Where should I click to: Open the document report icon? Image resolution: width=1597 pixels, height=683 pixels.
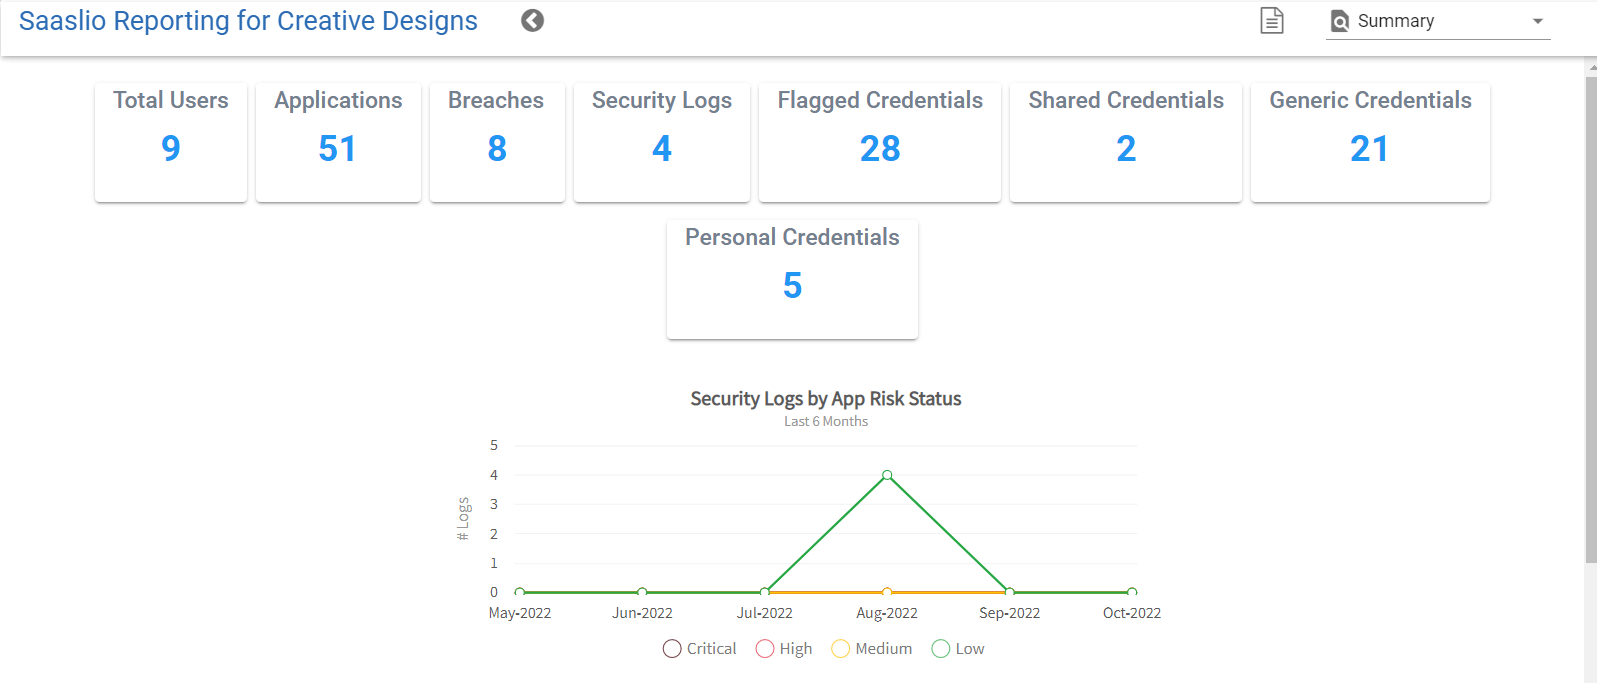[1271, 21]
